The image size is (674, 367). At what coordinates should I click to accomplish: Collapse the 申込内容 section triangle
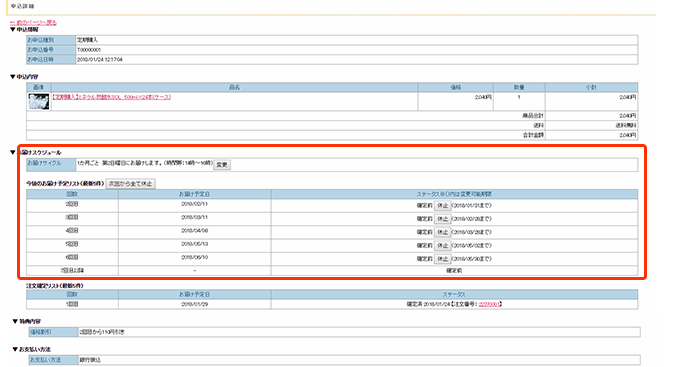coord(12,77)
